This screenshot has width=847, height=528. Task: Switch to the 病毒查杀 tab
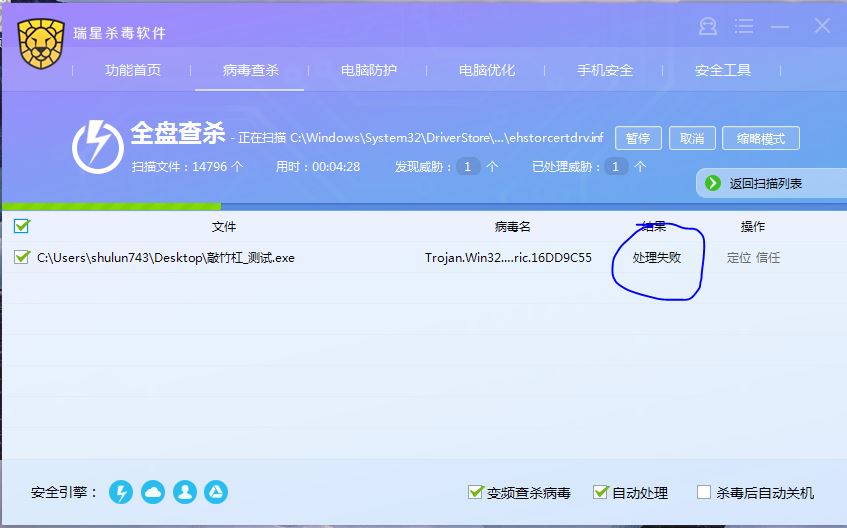pos(250,70)
